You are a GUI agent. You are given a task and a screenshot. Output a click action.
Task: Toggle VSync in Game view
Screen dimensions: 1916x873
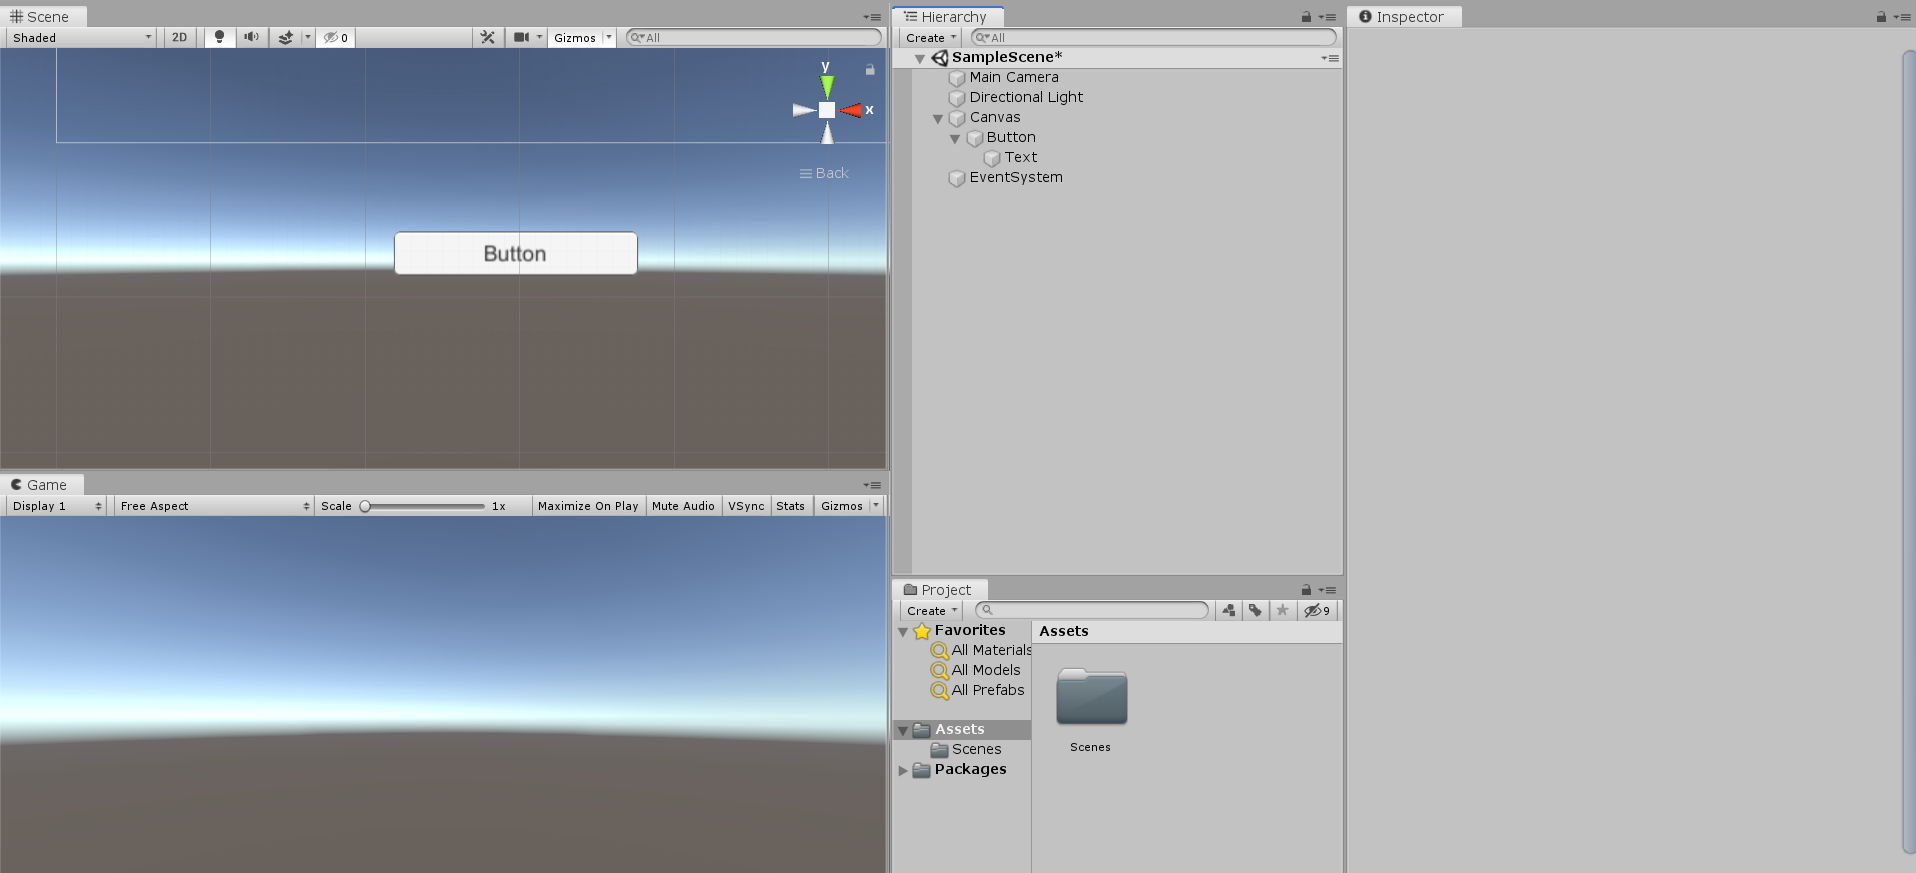tap(746, 506)
